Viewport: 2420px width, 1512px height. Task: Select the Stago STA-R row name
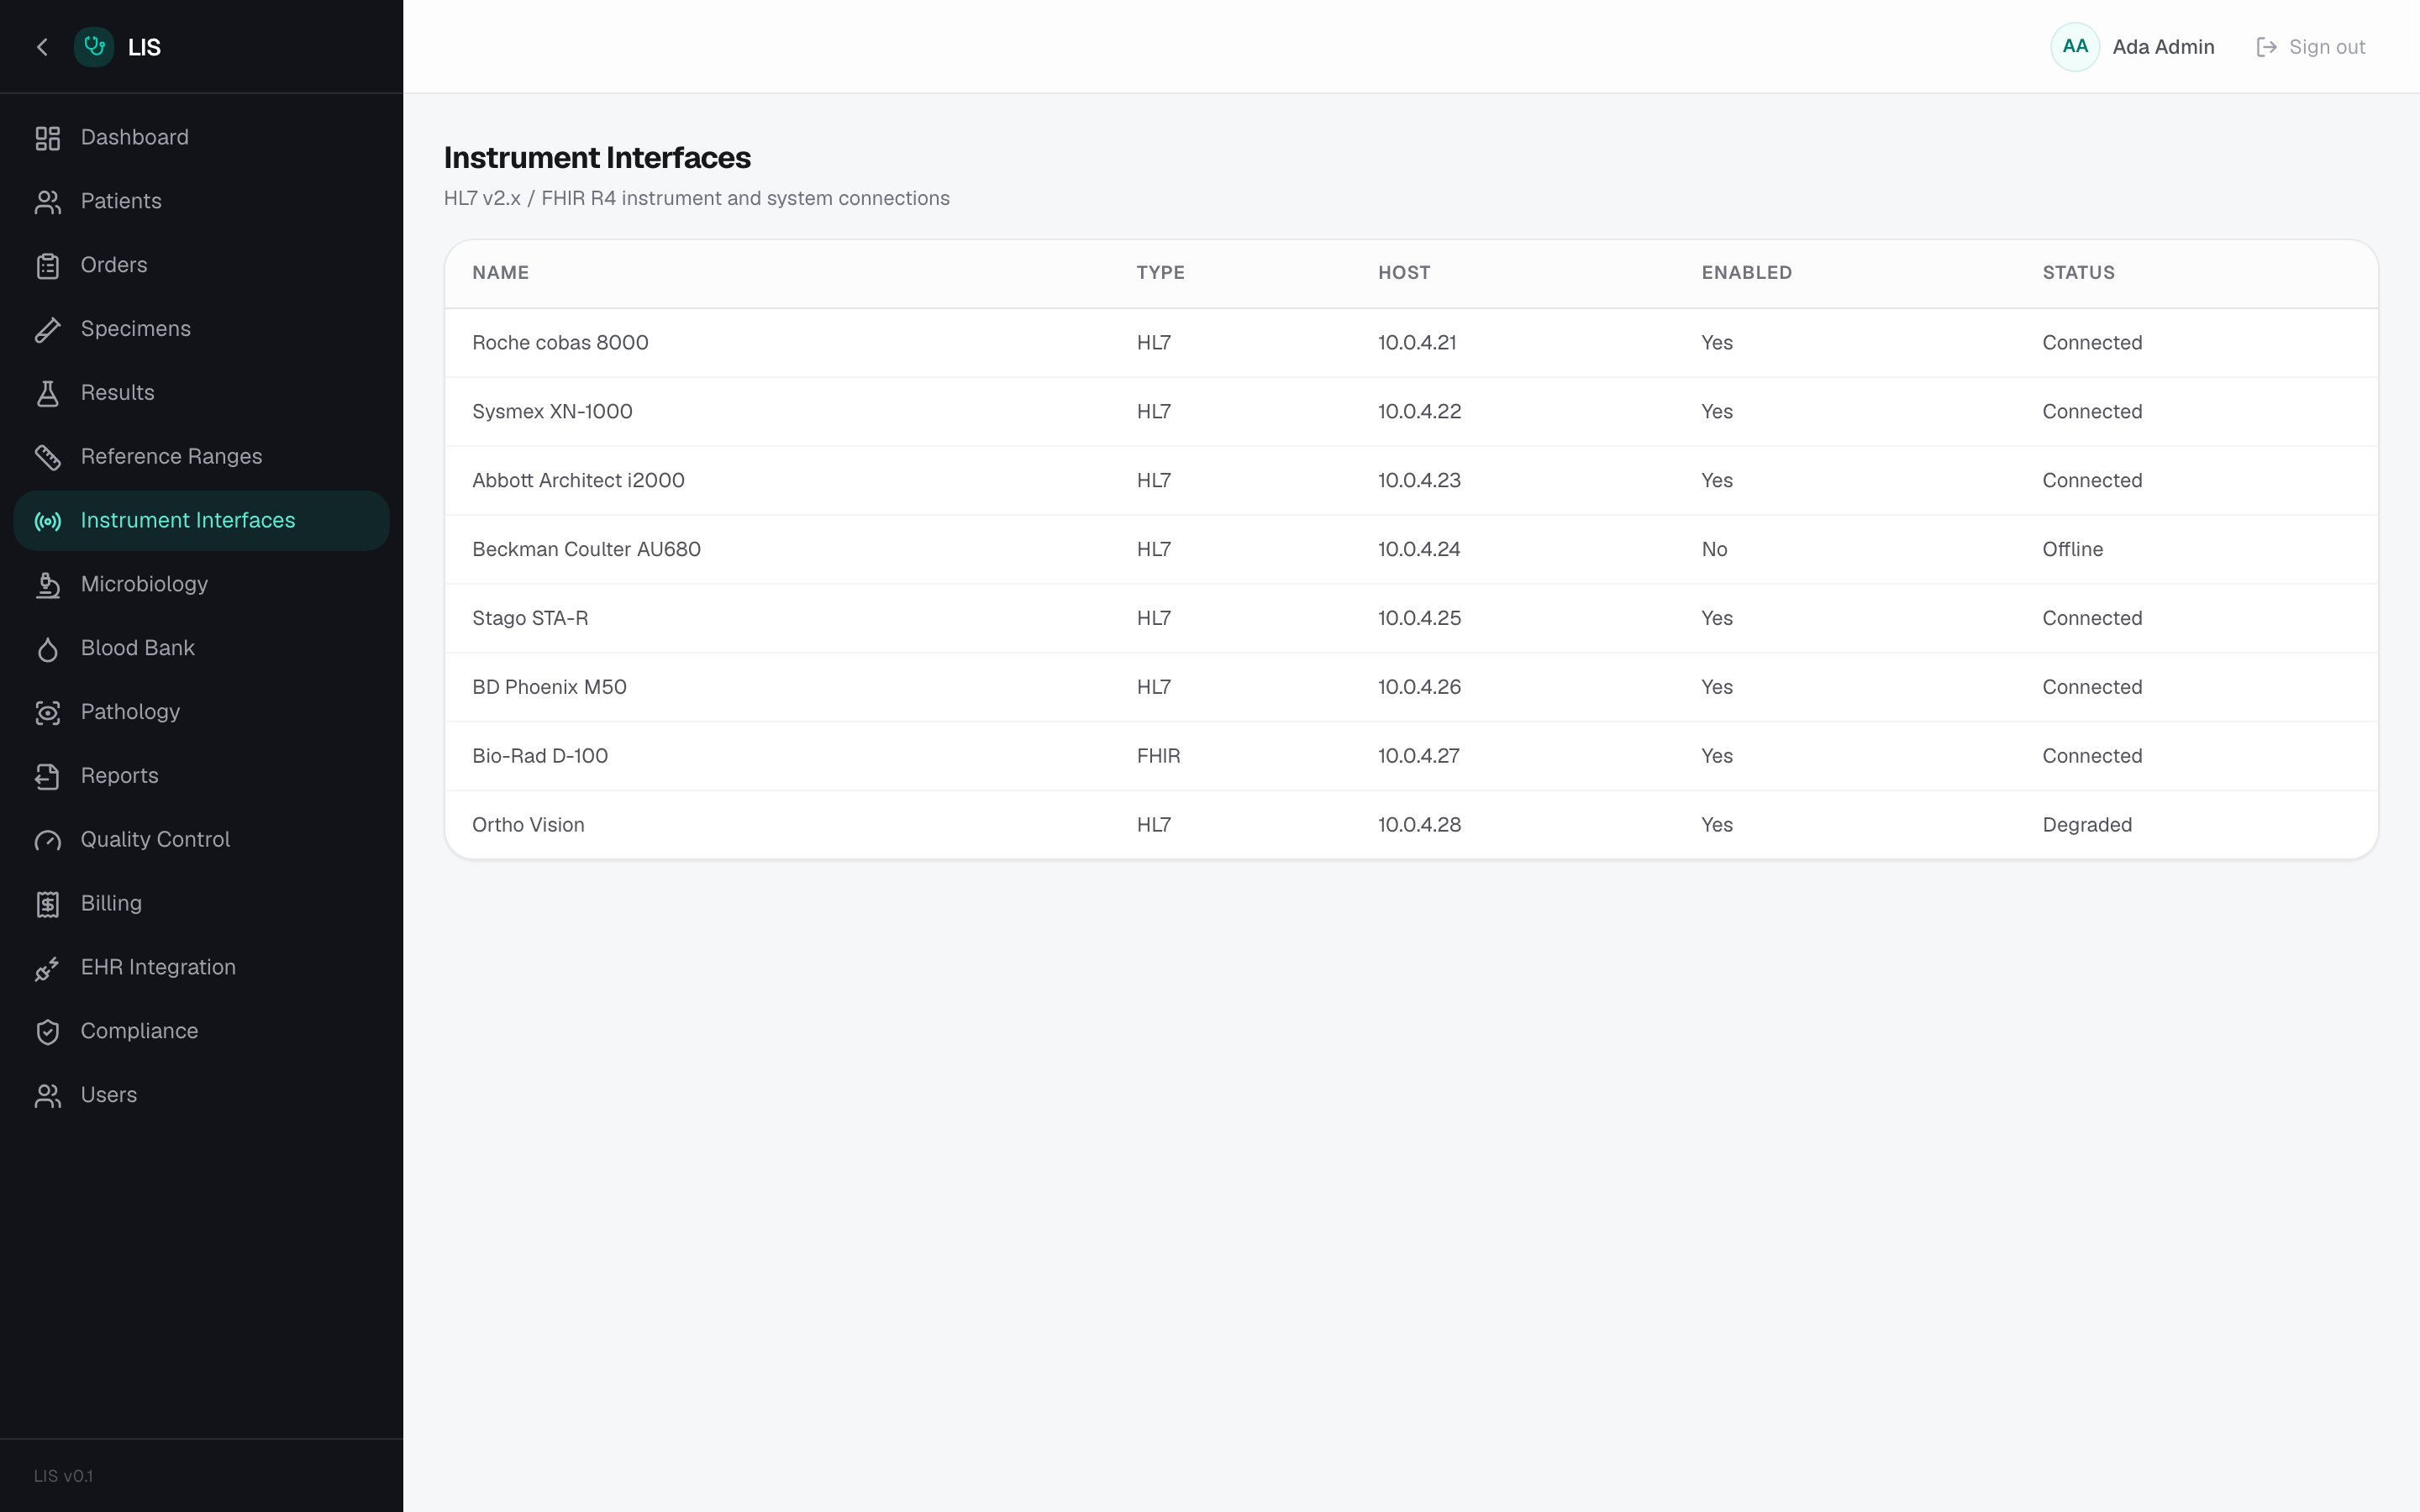(x=530, y=619)
